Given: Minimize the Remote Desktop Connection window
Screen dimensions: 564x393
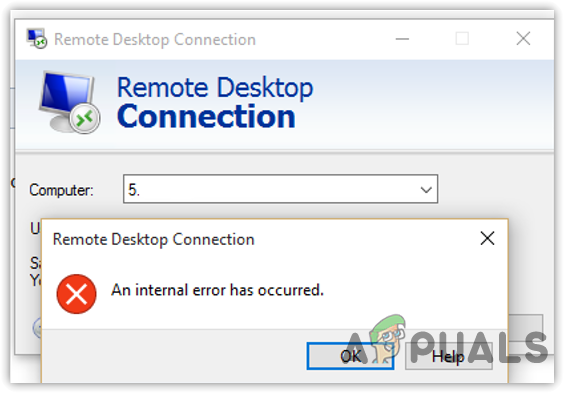Looking at the screenshot, I should [402, 38].
